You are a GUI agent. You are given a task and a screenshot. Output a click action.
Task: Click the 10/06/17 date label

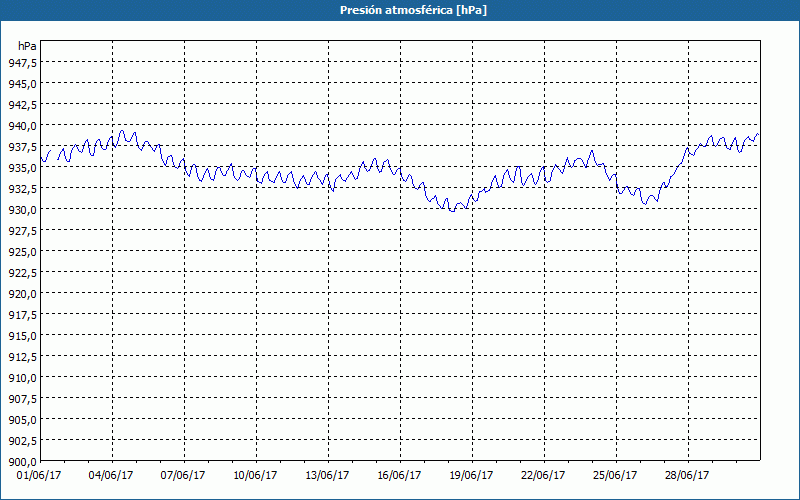click(x=255, y=476)
